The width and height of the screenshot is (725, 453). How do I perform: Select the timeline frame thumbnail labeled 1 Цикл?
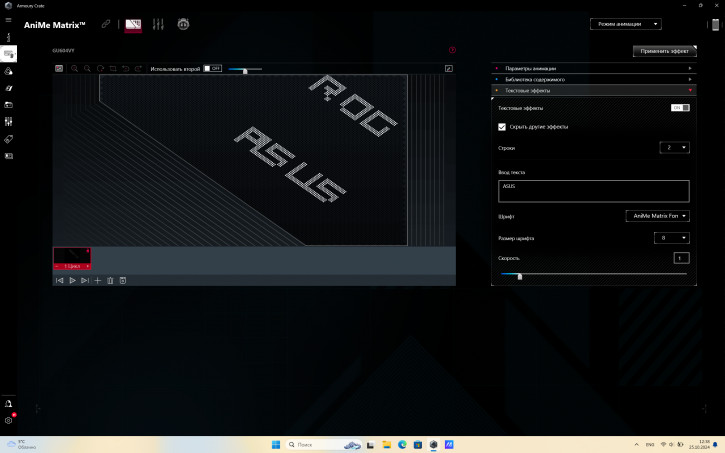pos(72,258)
